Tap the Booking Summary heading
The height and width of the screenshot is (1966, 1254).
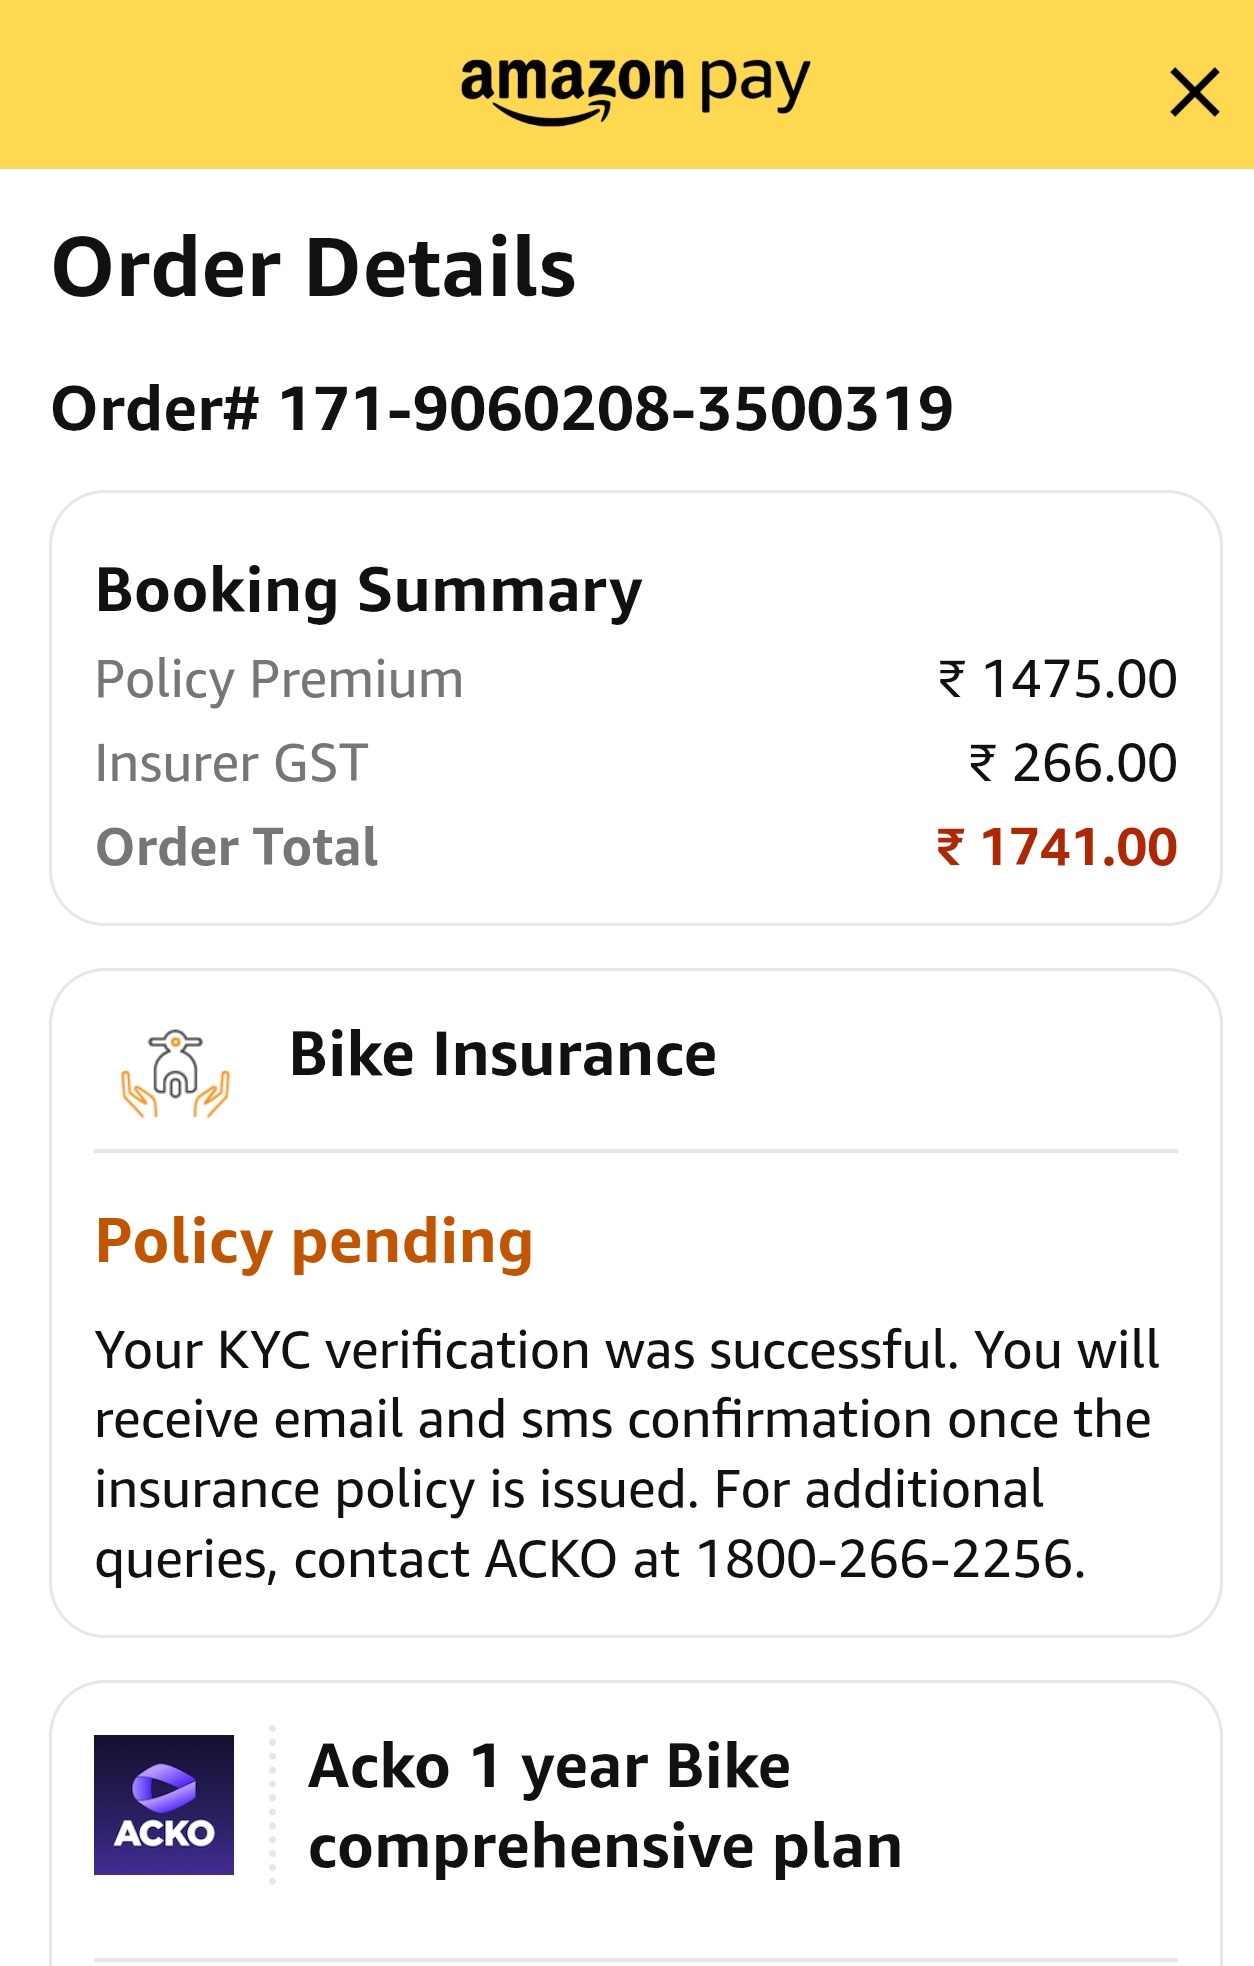(x=368, y=590)
